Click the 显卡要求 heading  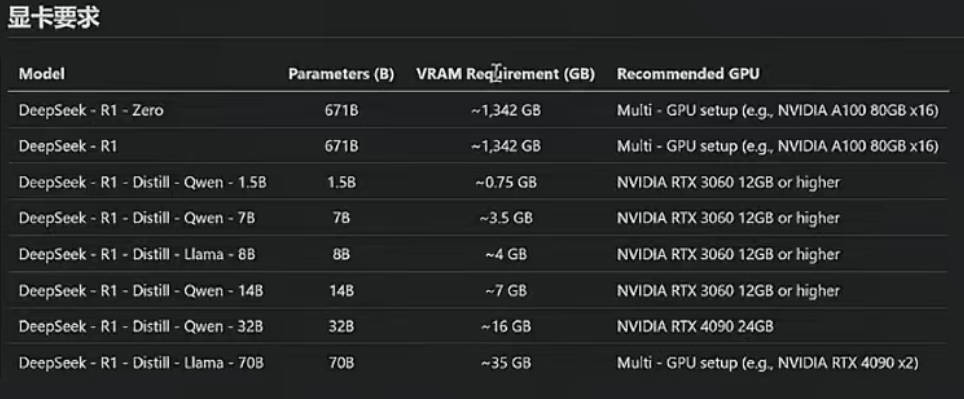(53, 18)
